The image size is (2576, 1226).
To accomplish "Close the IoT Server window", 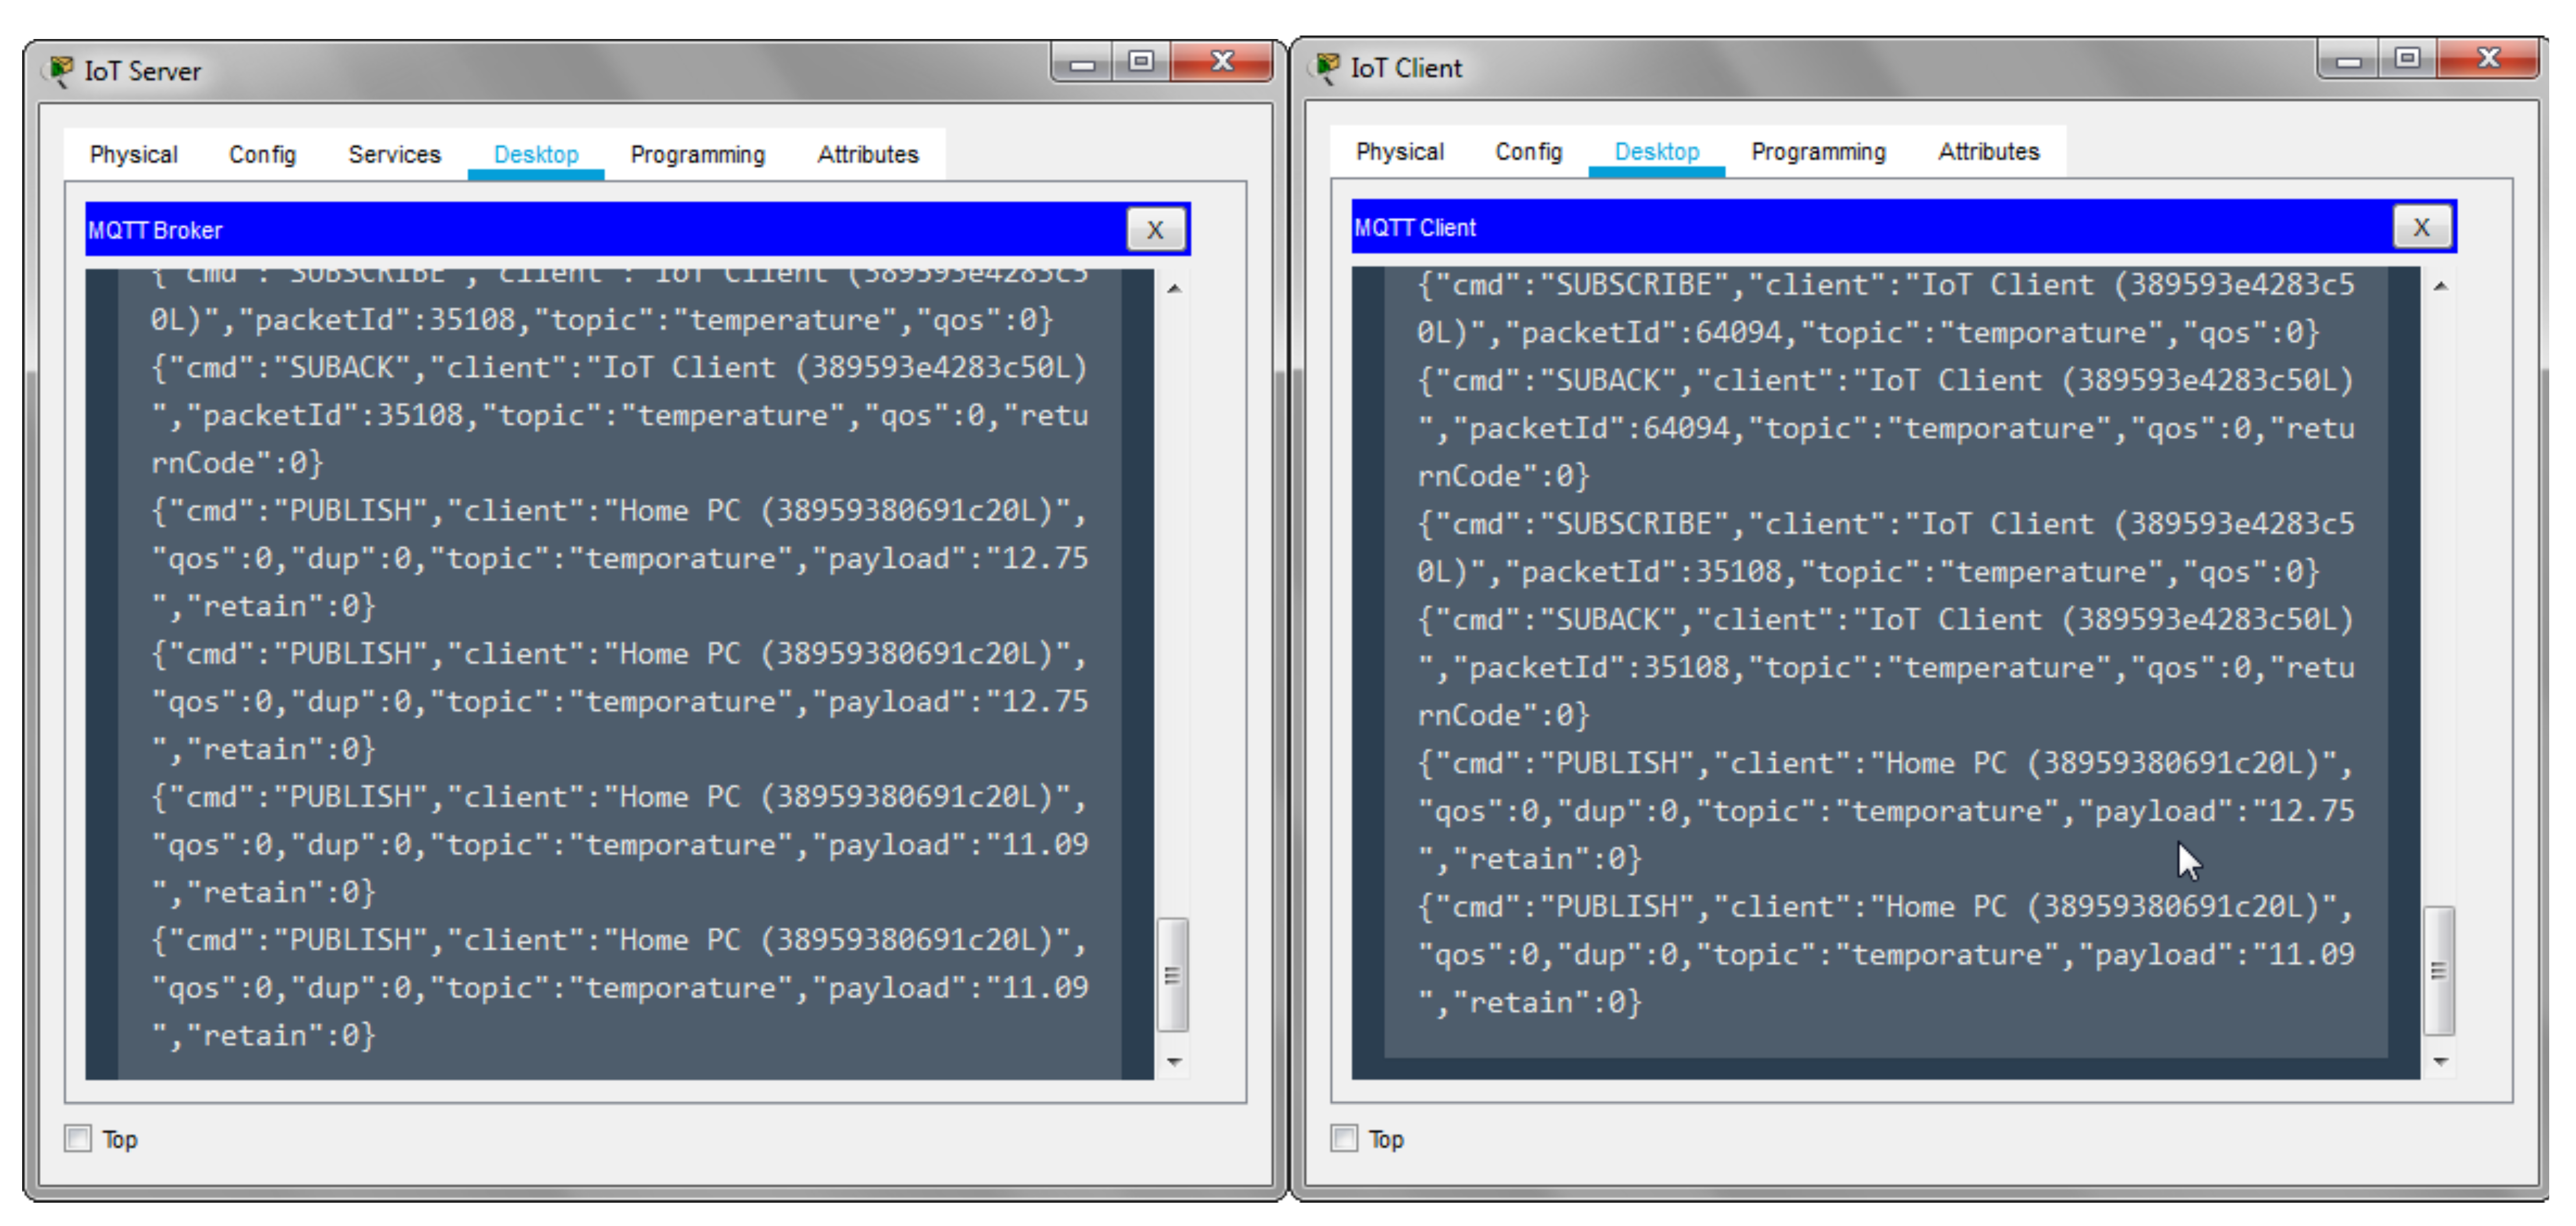I will 1221,62.
